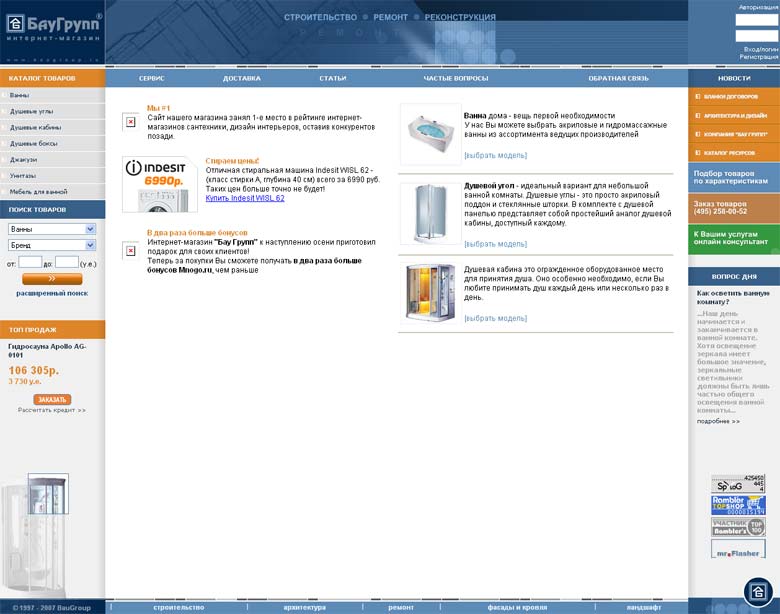Open the 'Как осветить ванную комнату?' heading
This screenshot has height=614, width=780.
click(x=733, y=298)
